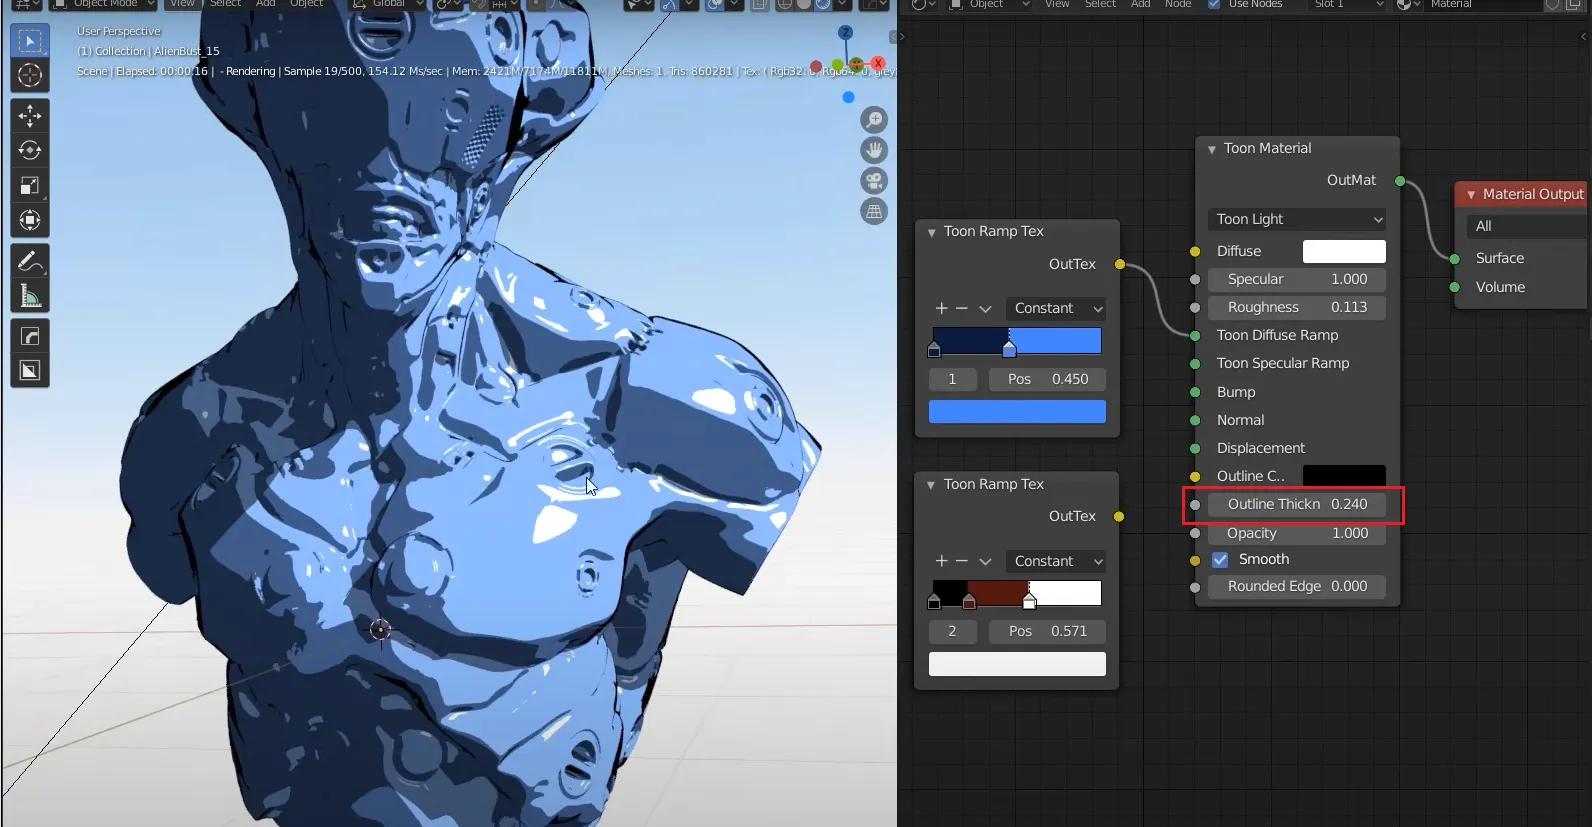Select the Measure tool
This screenshot has width=1592, height=827.
pyautogui.click(x=29, y=297)
